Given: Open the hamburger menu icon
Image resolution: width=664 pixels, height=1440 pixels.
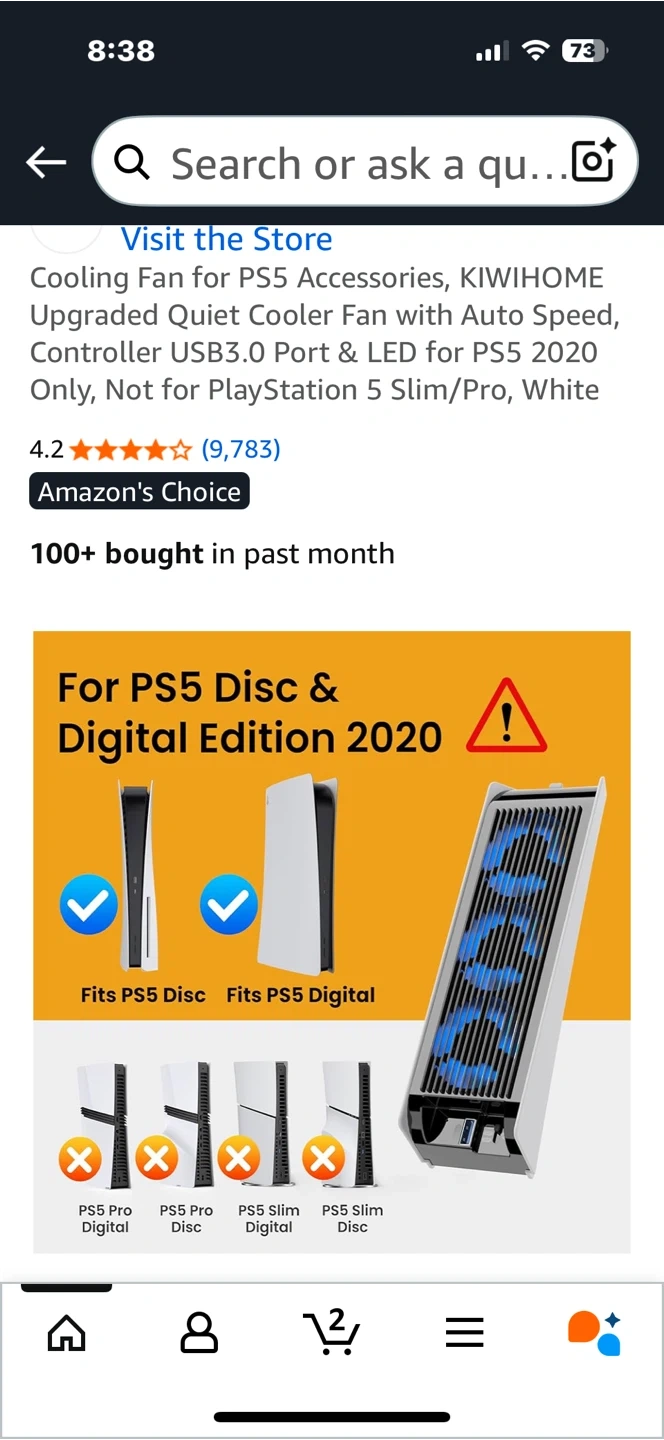Looking at the screenshot, I should [464, 1333].
